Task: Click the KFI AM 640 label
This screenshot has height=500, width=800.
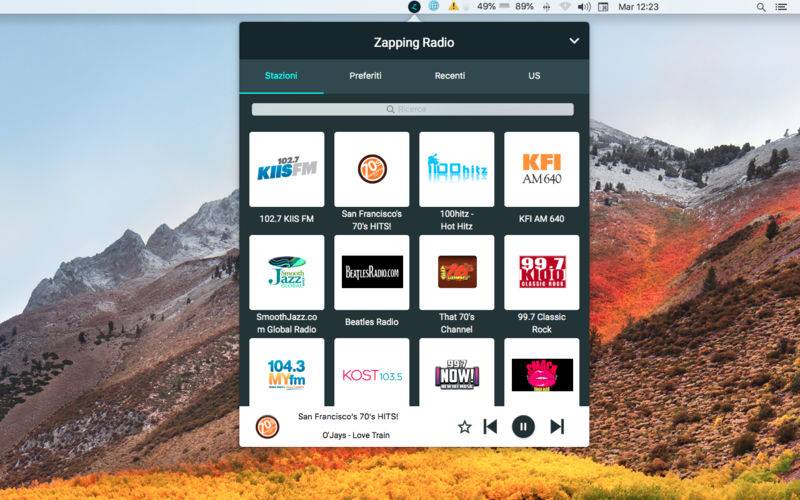Action: (541, 219)
